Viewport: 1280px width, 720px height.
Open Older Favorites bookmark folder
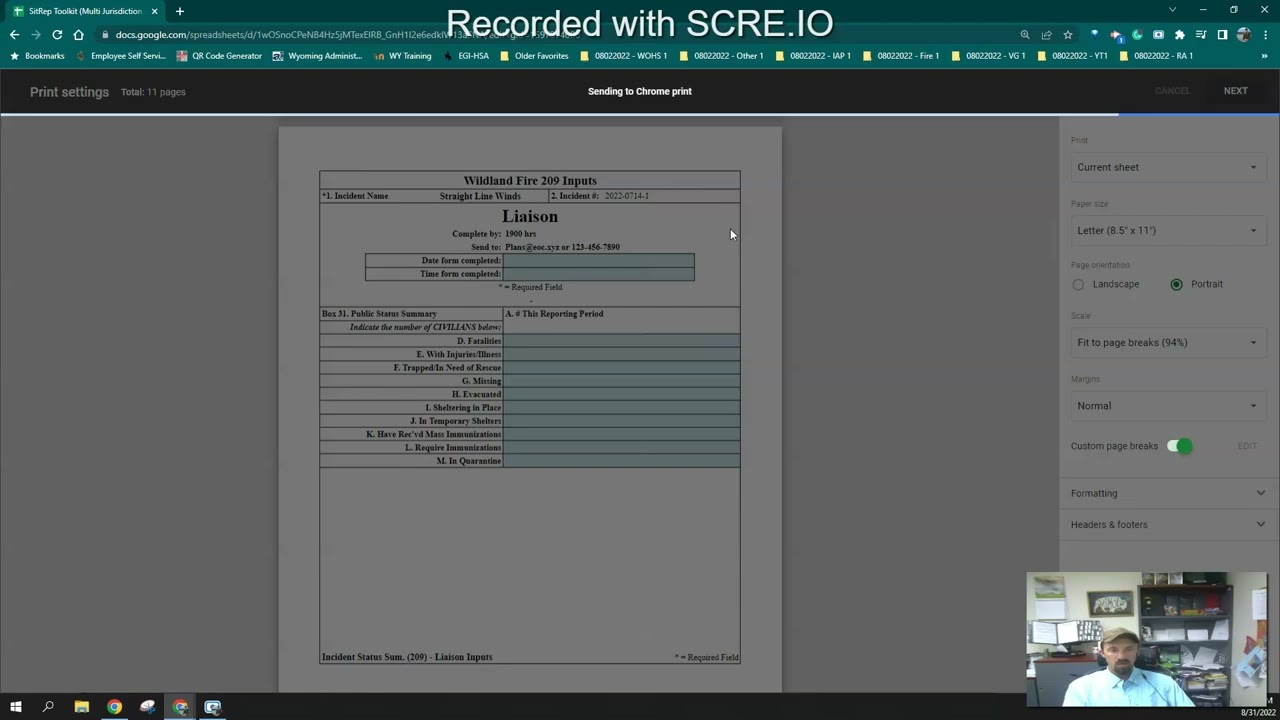click(x=533, y=56)
